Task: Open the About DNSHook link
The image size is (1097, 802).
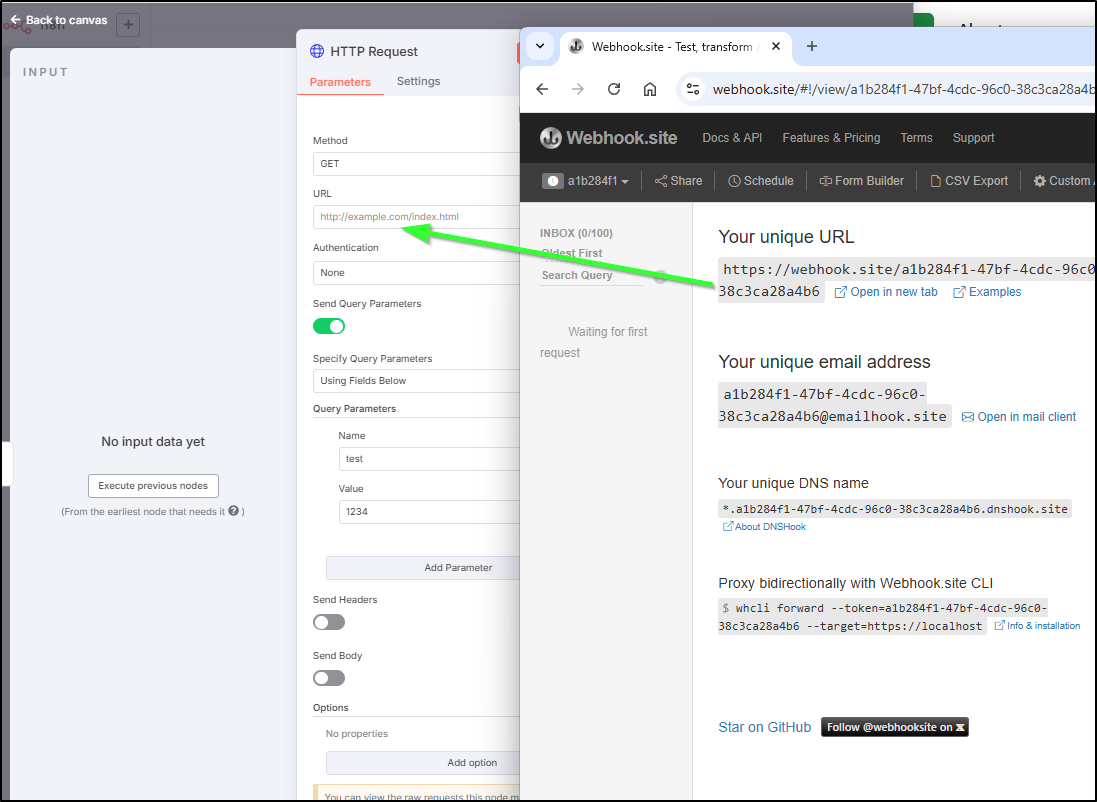Action: click(764, 527)
